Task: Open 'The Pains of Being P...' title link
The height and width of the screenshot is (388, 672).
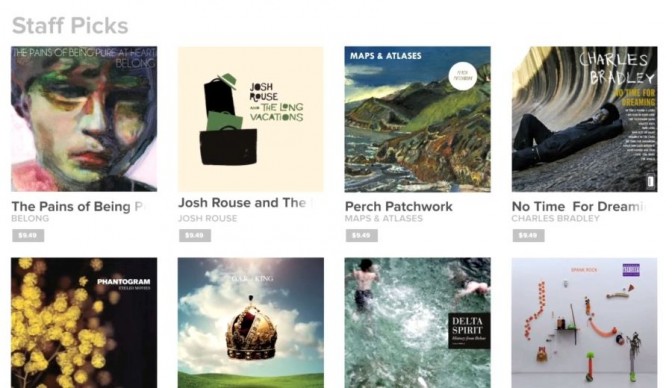Action: [x=80, y=207]
